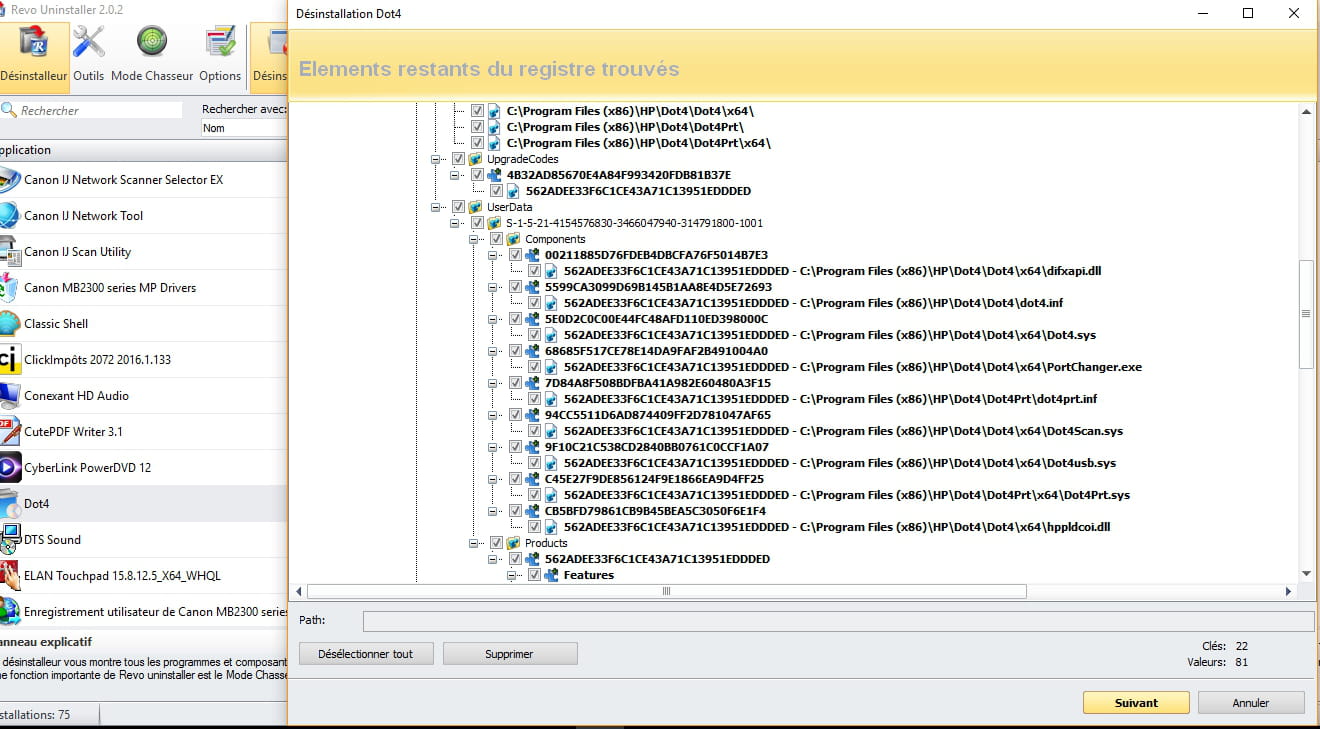Collapse the Features tree node
The height and width of the screenshot is (729, 1320).
click(512, 575)
